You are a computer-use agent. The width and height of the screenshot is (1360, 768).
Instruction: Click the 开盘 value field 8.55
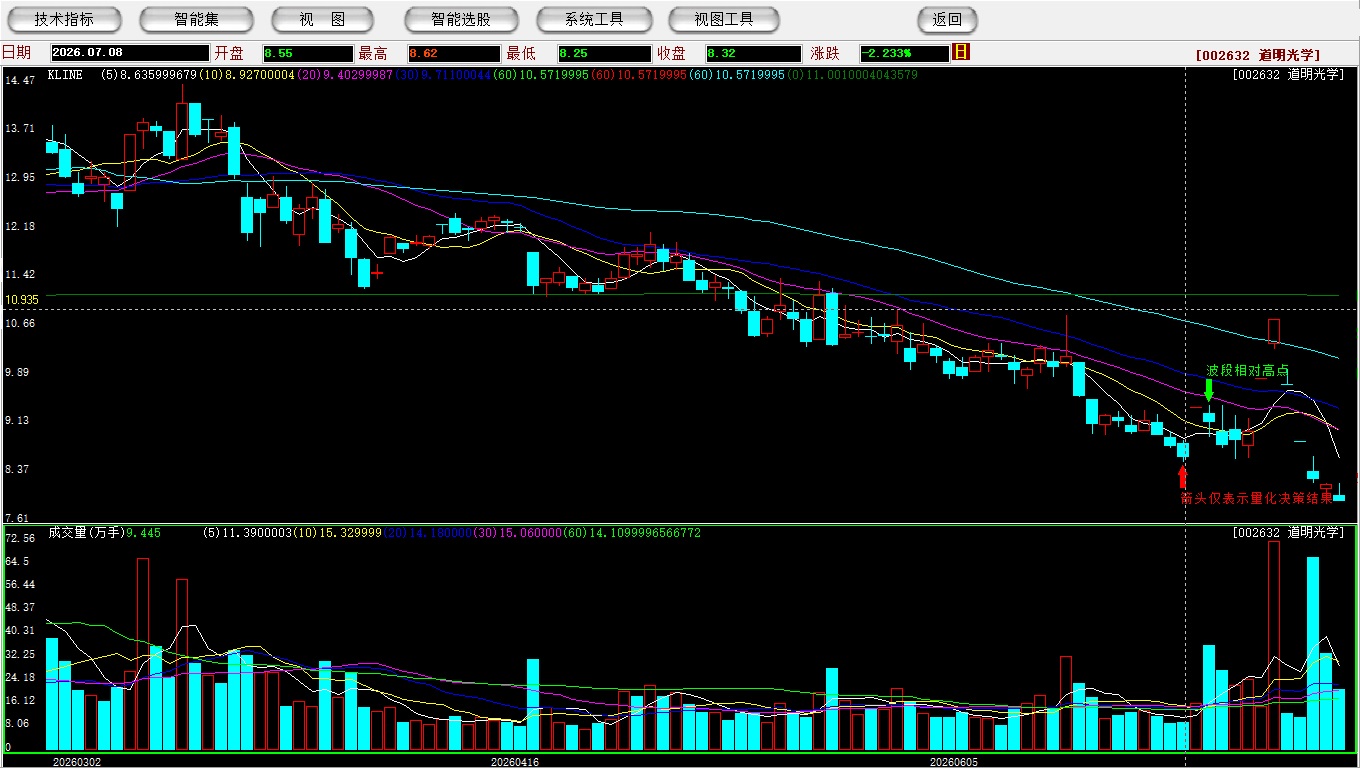point(308,53)
